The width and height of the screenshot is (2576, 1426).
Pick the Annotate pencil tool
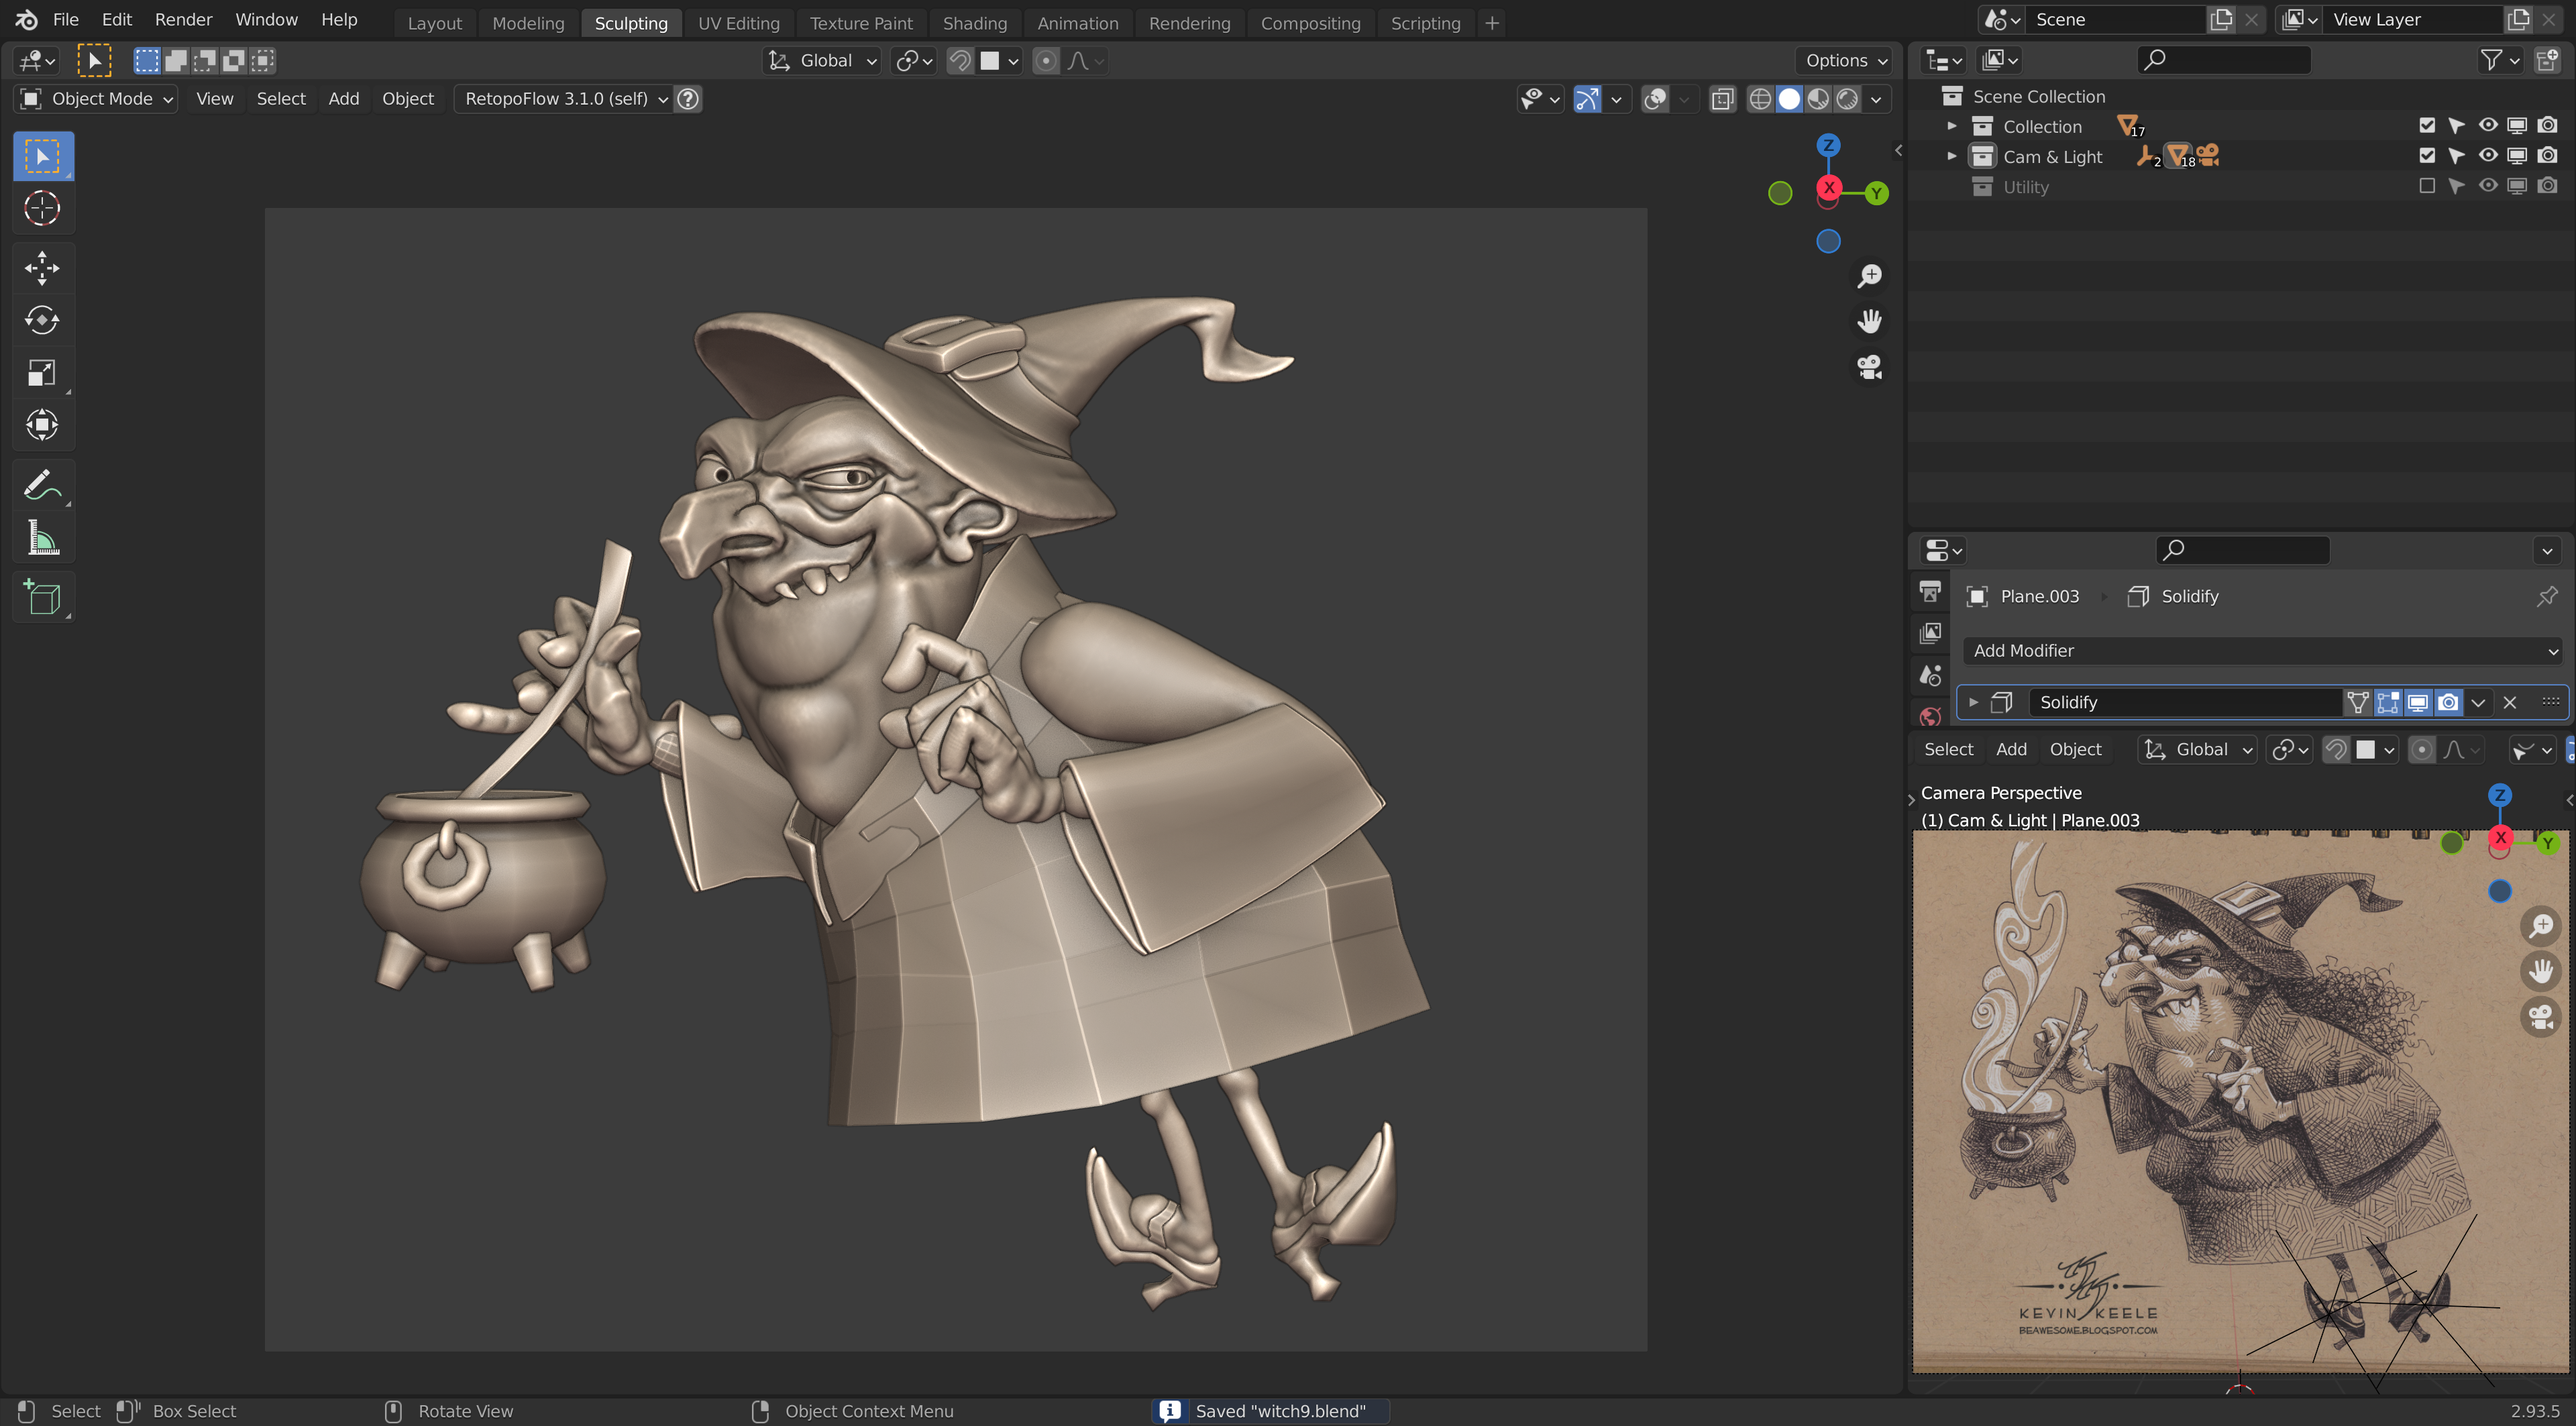[42, 486]
